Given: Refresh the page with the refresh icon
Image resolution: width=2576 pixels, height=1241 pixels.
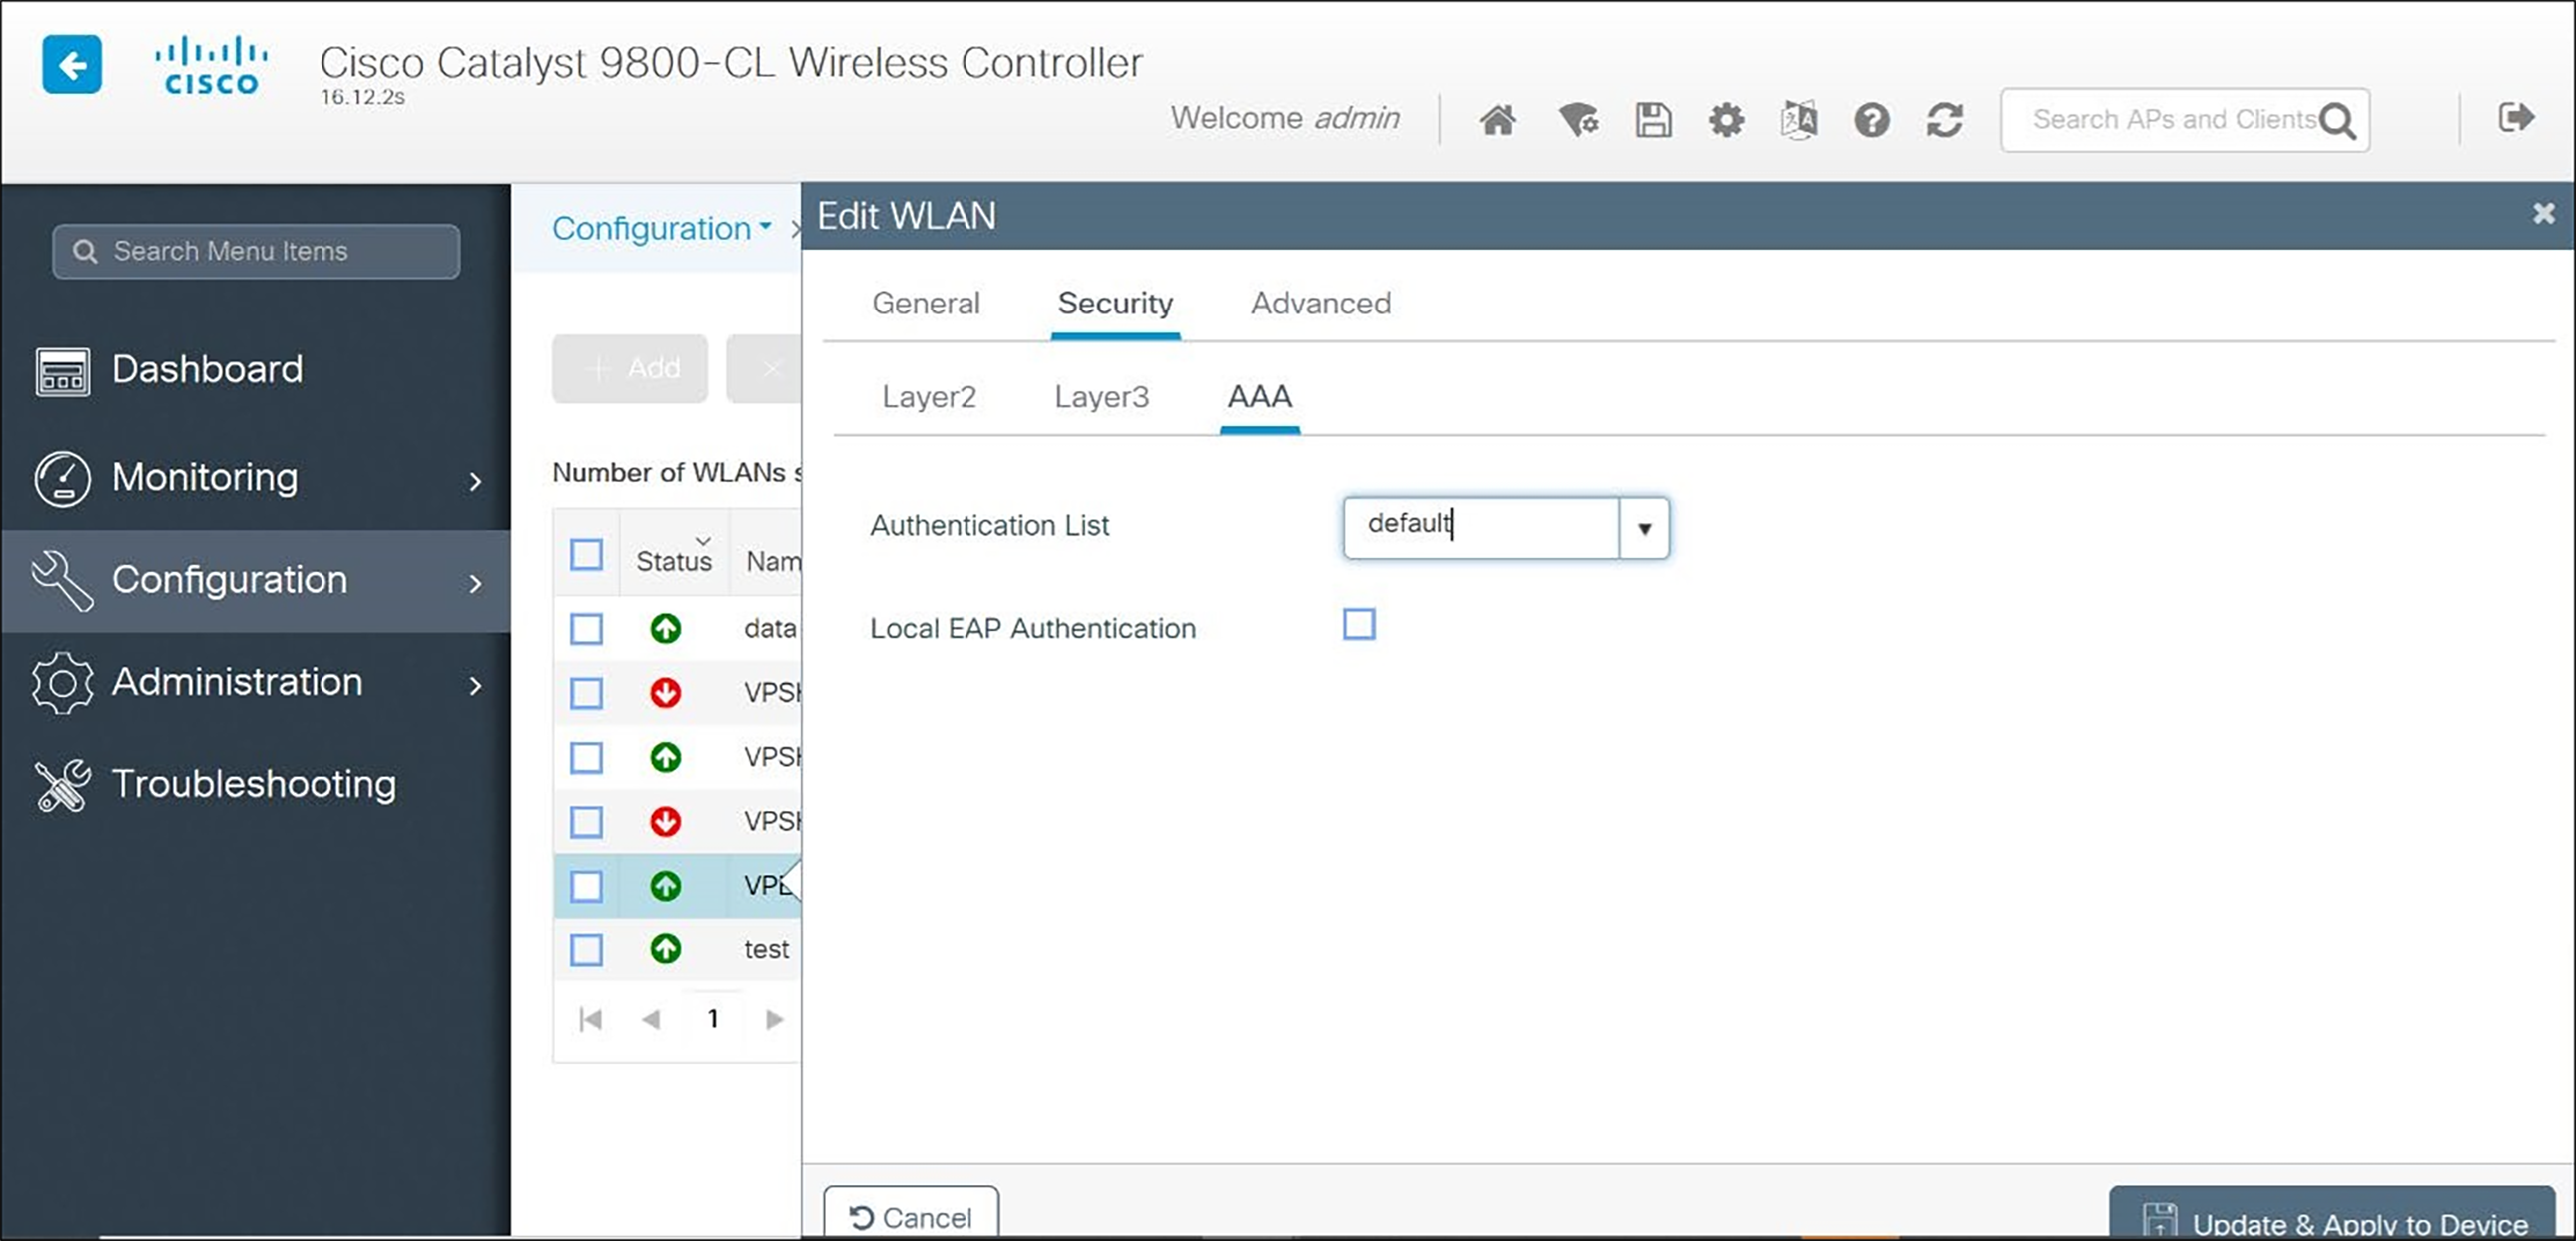Looking at the screenshot, I should tap(1944, 119).
